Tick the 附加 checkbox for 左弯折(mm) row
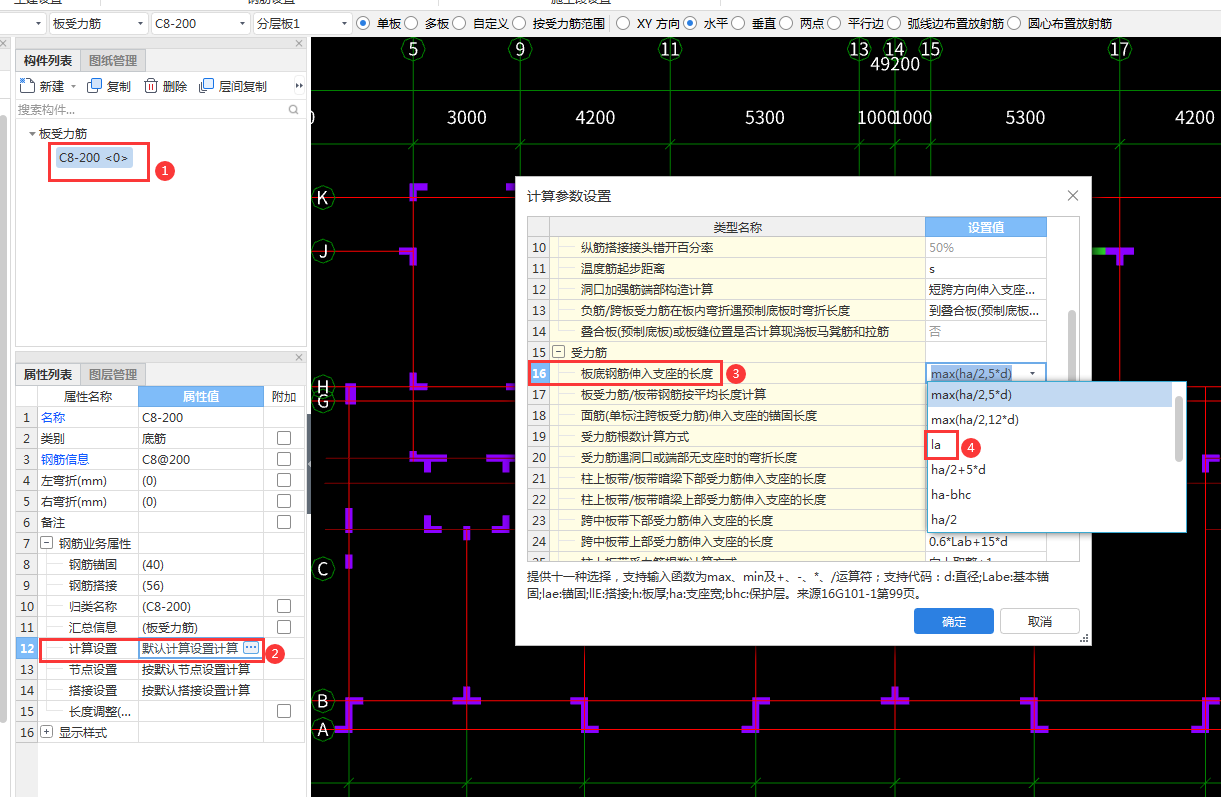 [x=284, y=480]
